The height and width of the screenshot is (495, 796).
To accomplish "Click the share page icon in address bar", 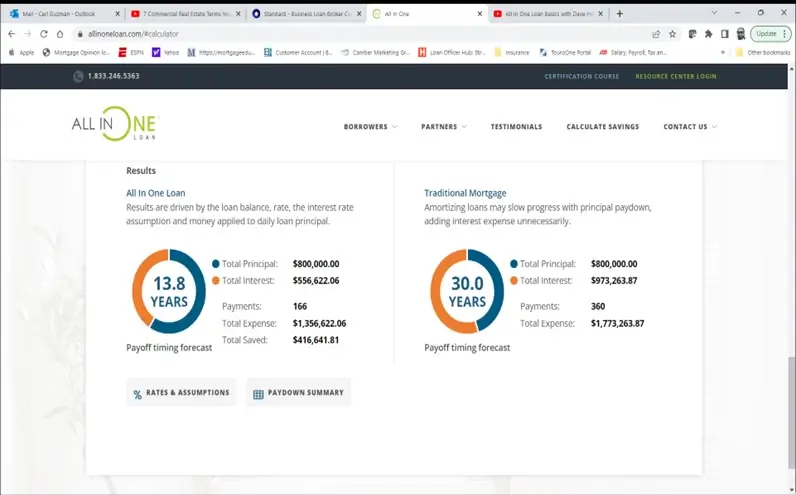I will pyautogui.click(x=656, y=34).
